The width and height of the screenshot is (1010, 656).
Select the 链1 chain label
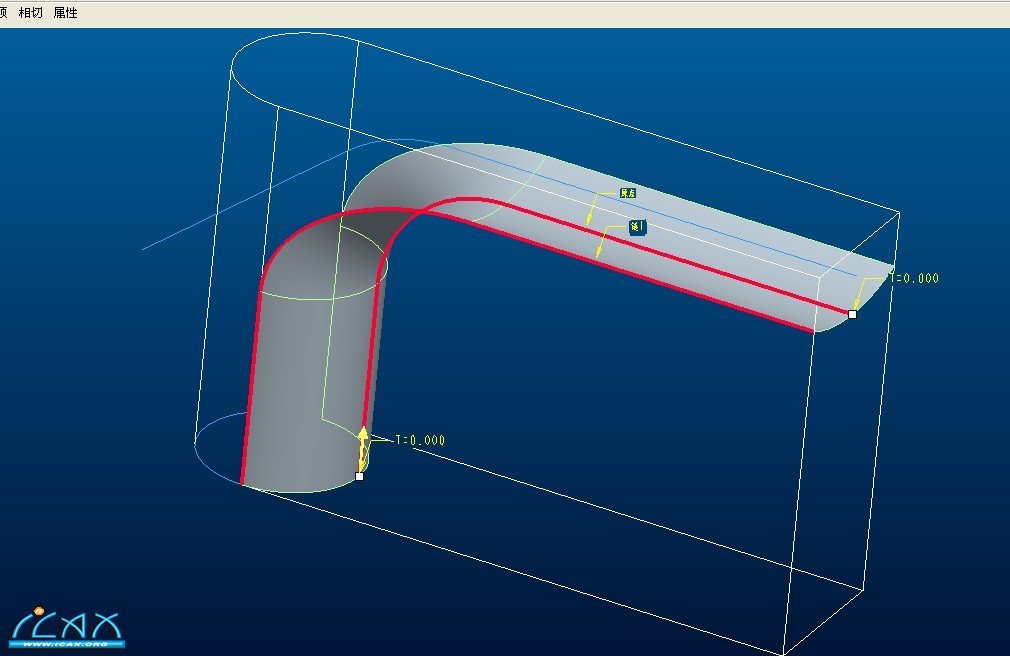pos(637,227)
